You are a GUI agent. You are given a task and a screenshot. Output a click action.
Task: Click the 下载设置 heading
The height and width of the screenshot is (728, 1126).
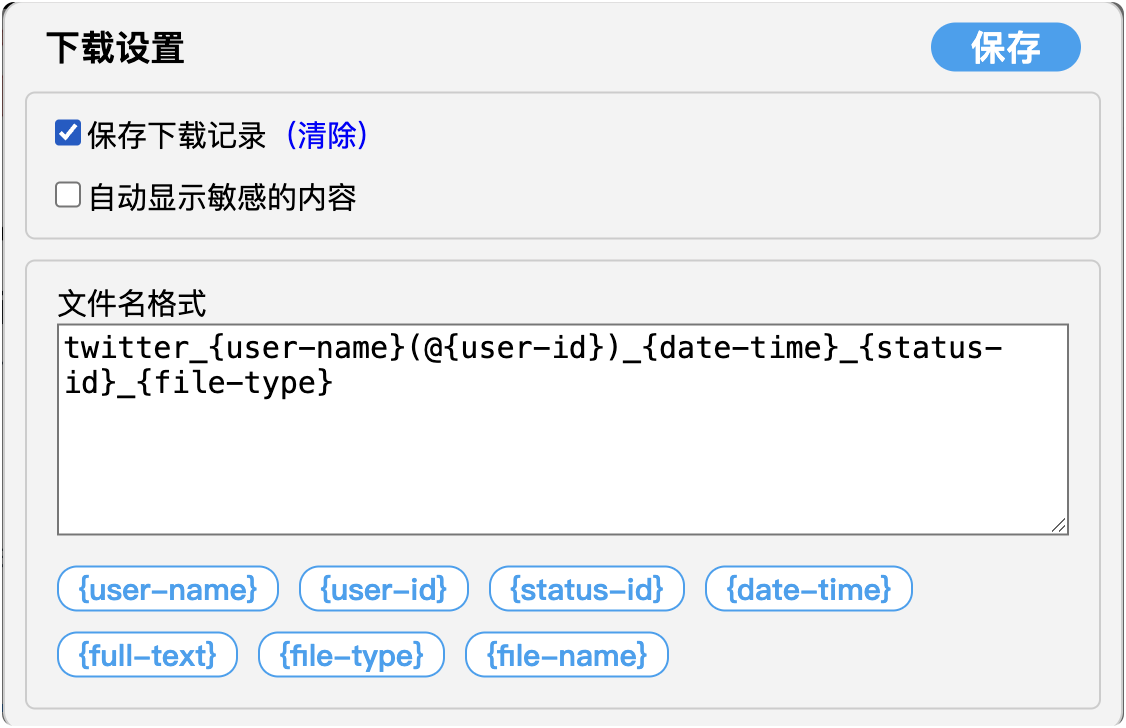click(x=115, y=48)
